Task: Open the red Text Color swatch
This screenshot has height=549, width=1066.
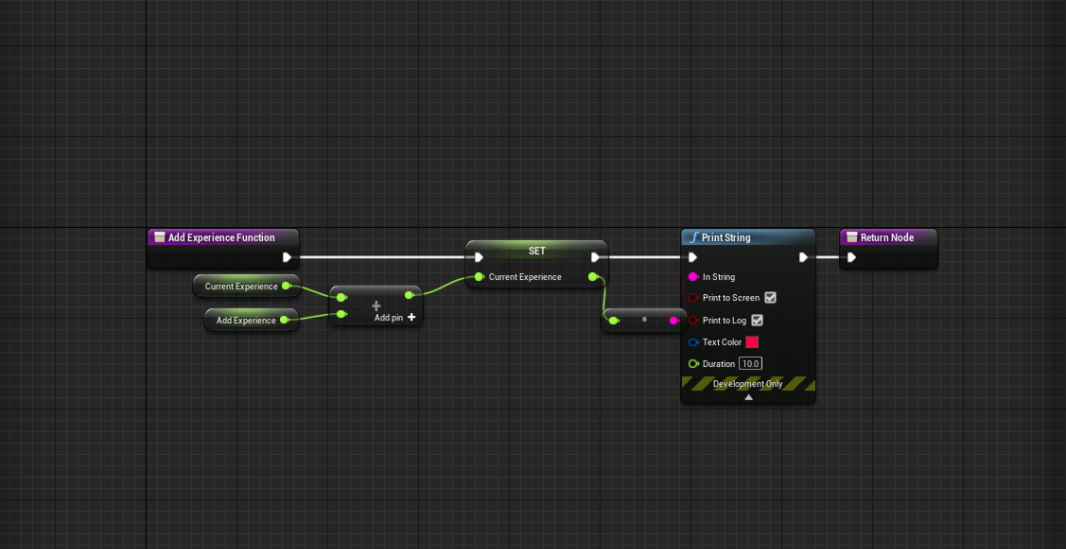Action: [752, 342]
